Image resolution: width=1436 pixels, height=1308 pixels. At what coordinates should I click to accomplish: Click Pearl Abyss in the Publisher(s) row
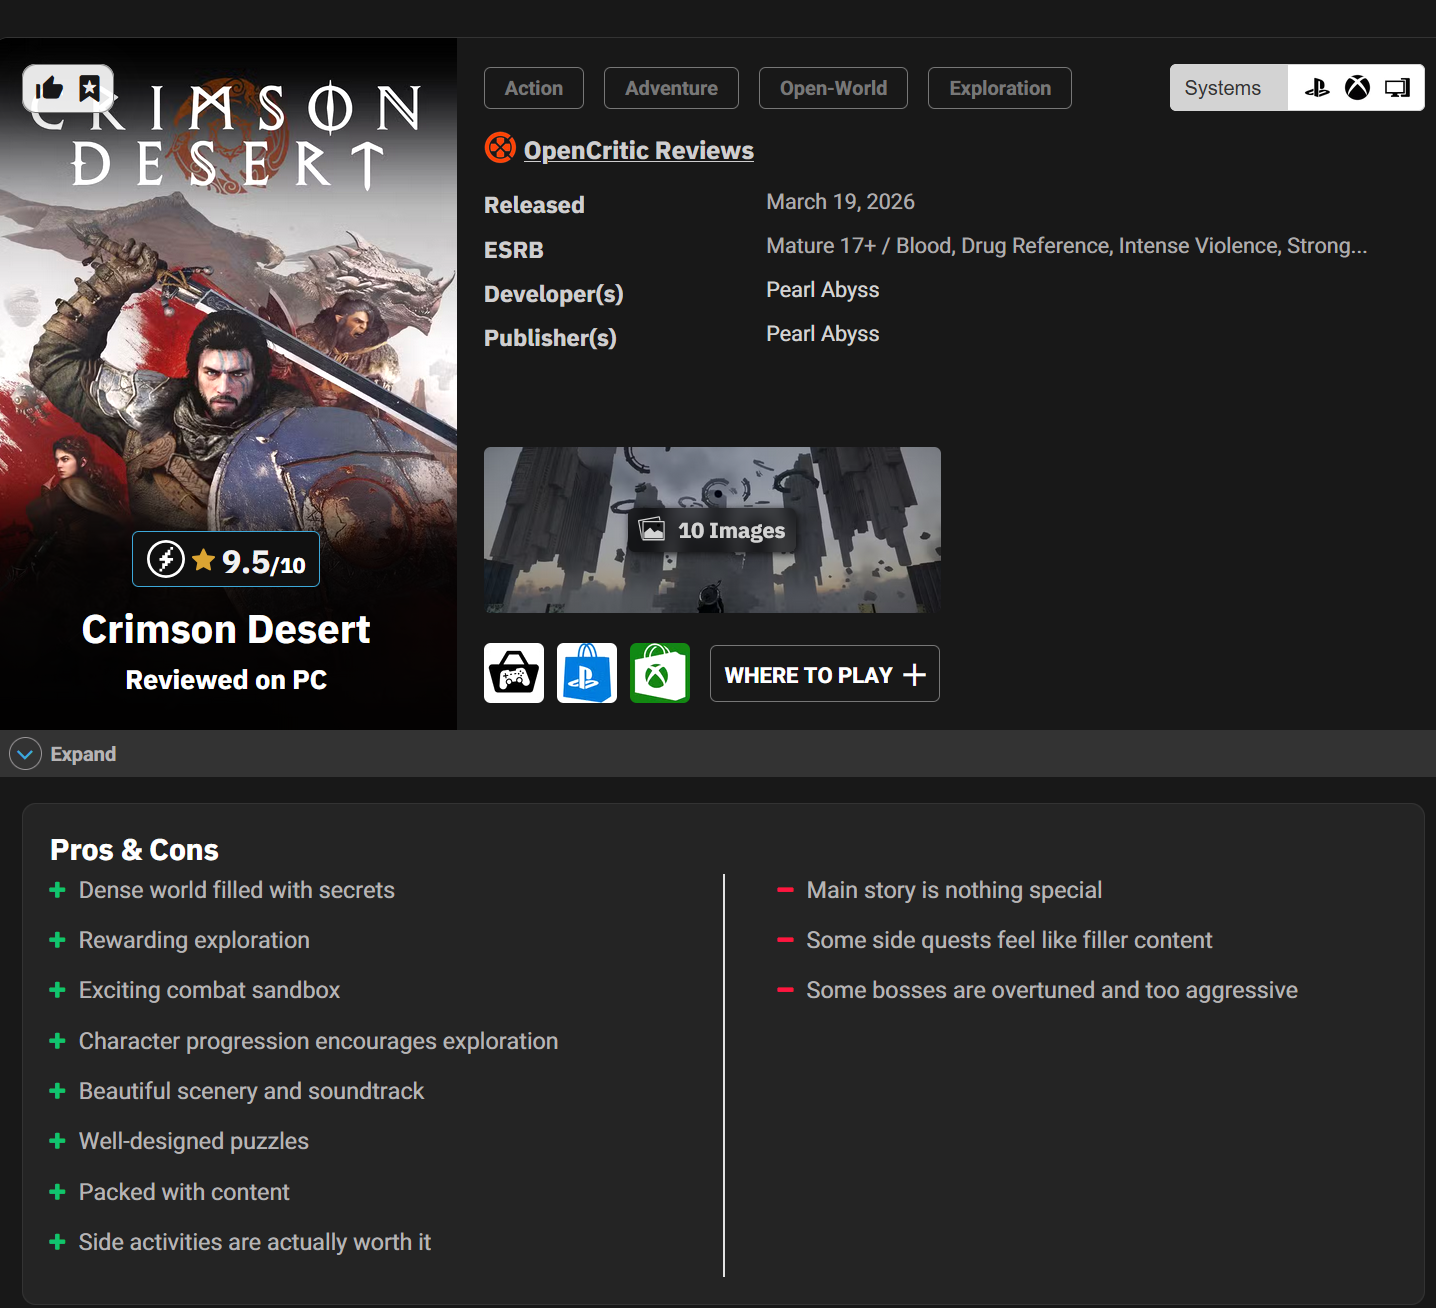[x=823, y=334]
